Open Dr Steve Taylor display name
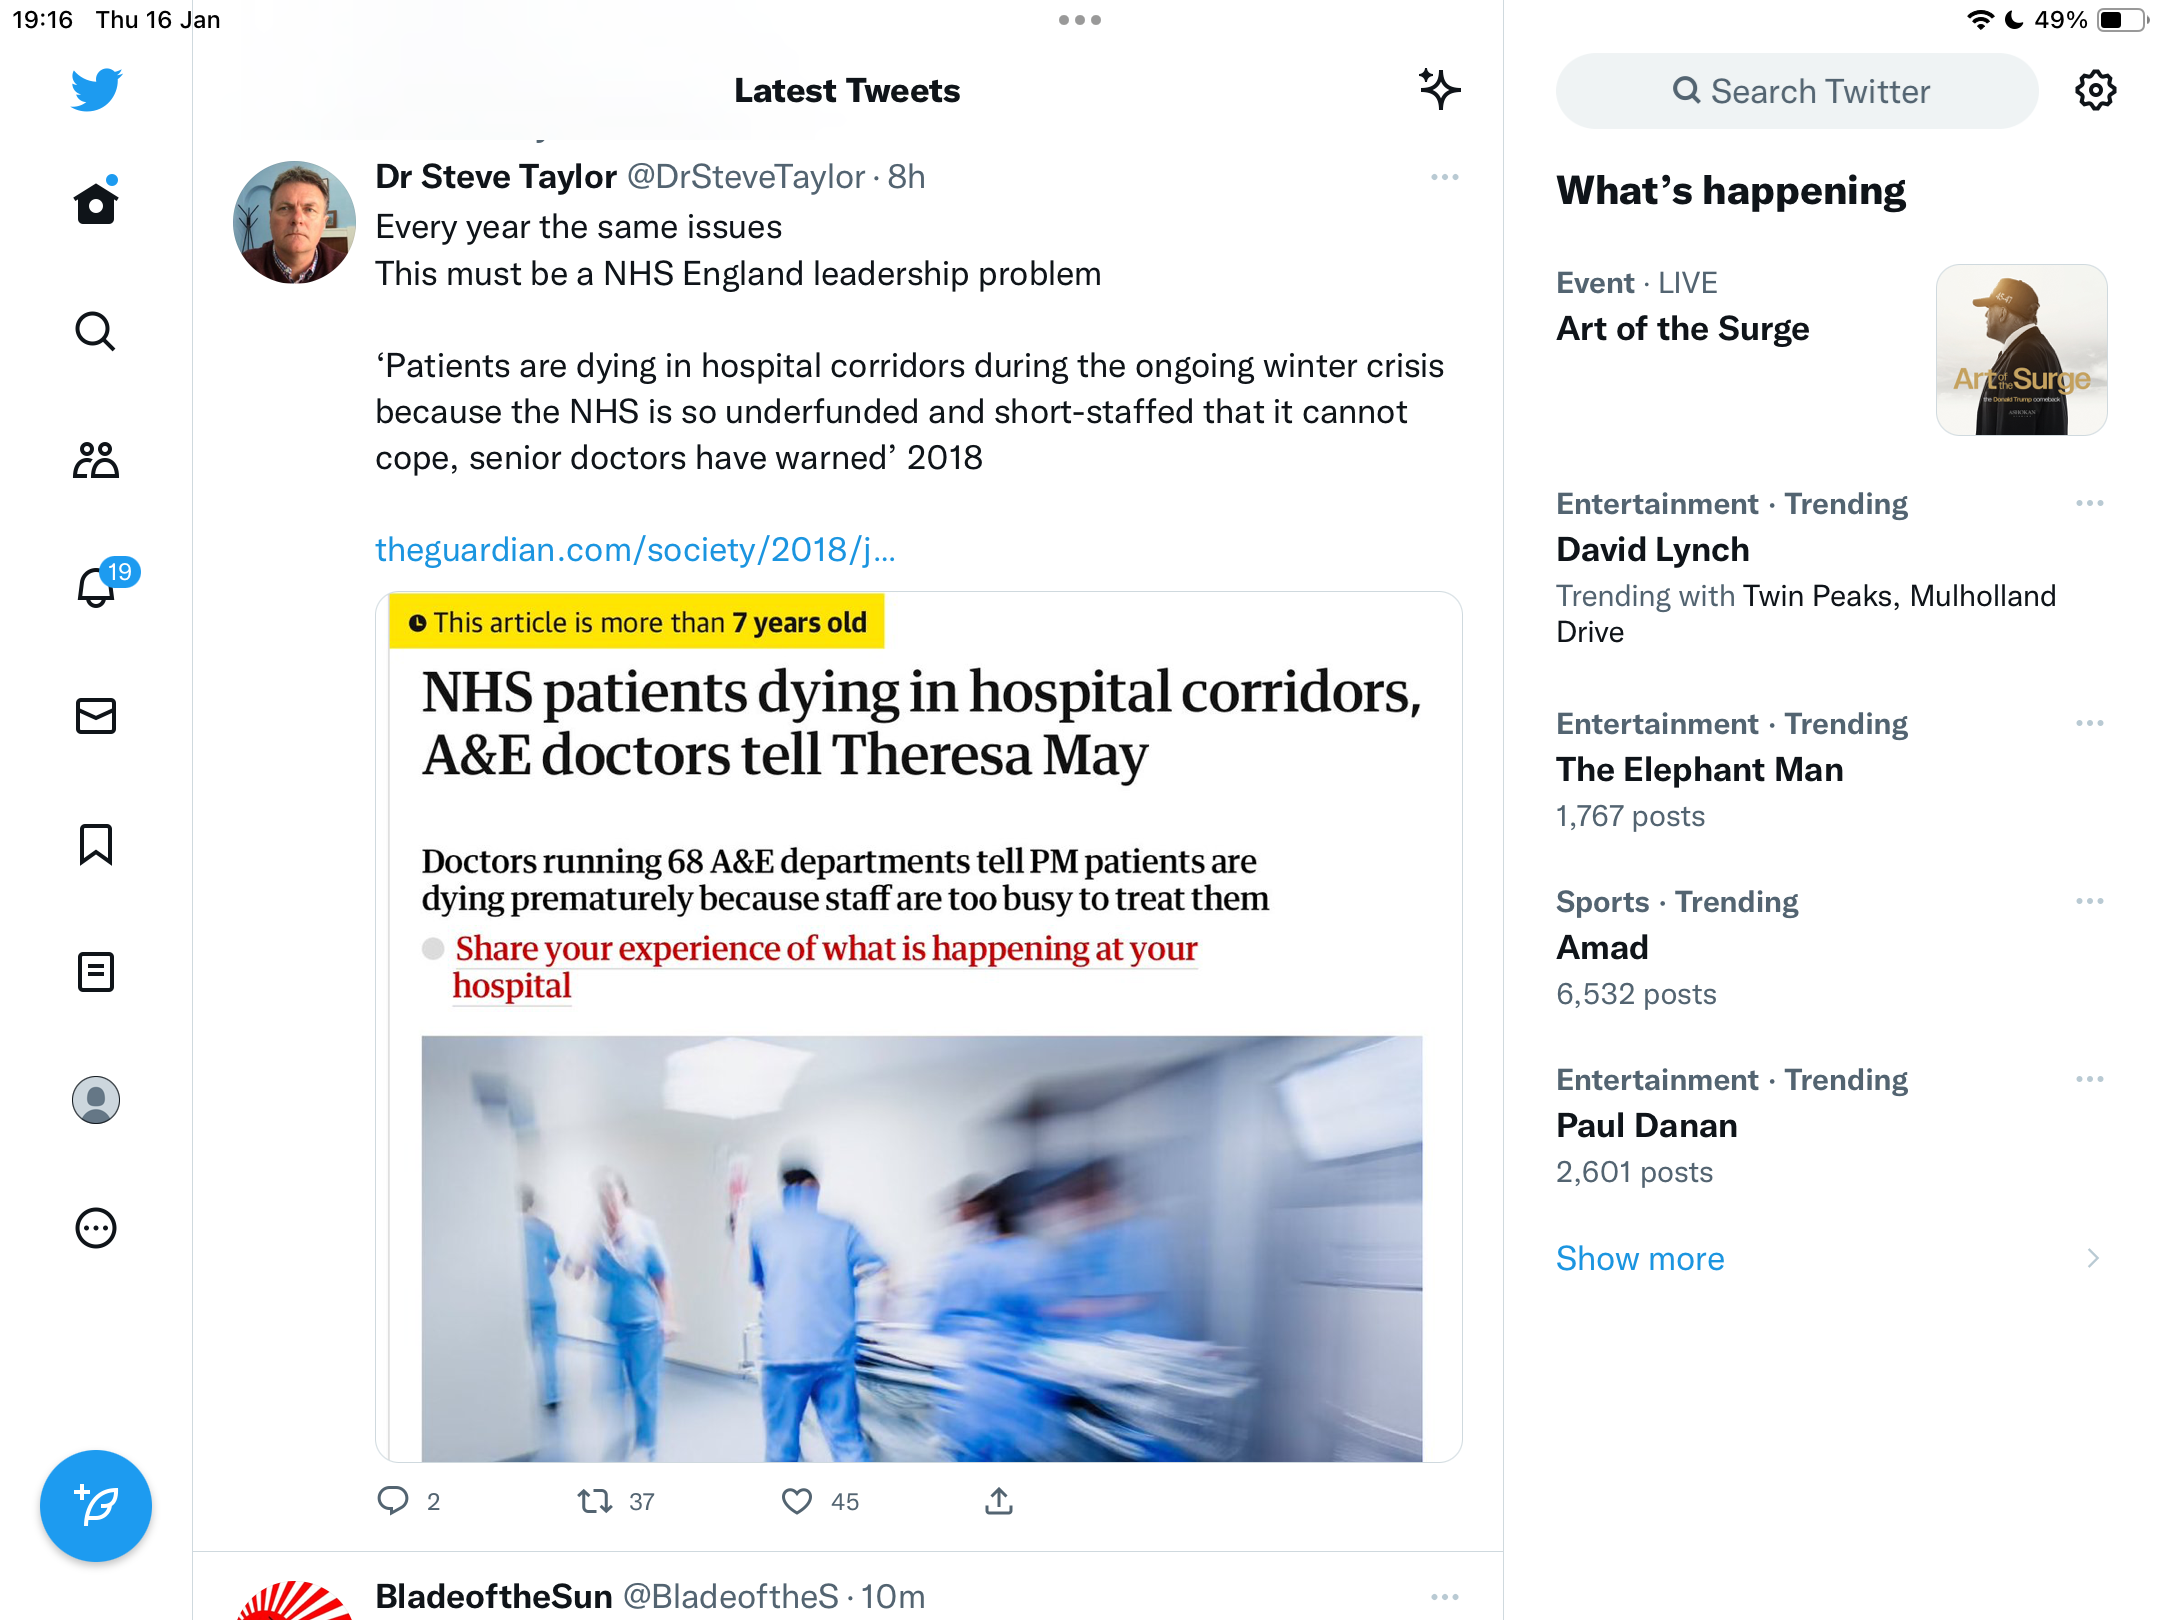Image resolution: width=2160 pixels, height=1620 pixels. click(x=496, y=177)
